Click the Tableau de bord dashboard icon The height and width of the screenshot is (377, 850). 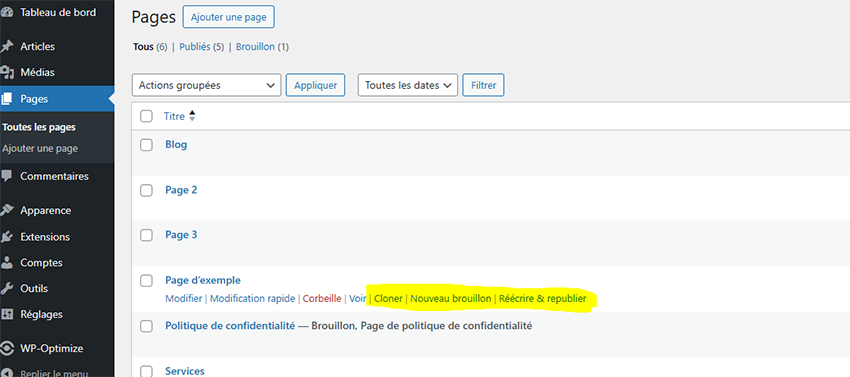(7, 12)
